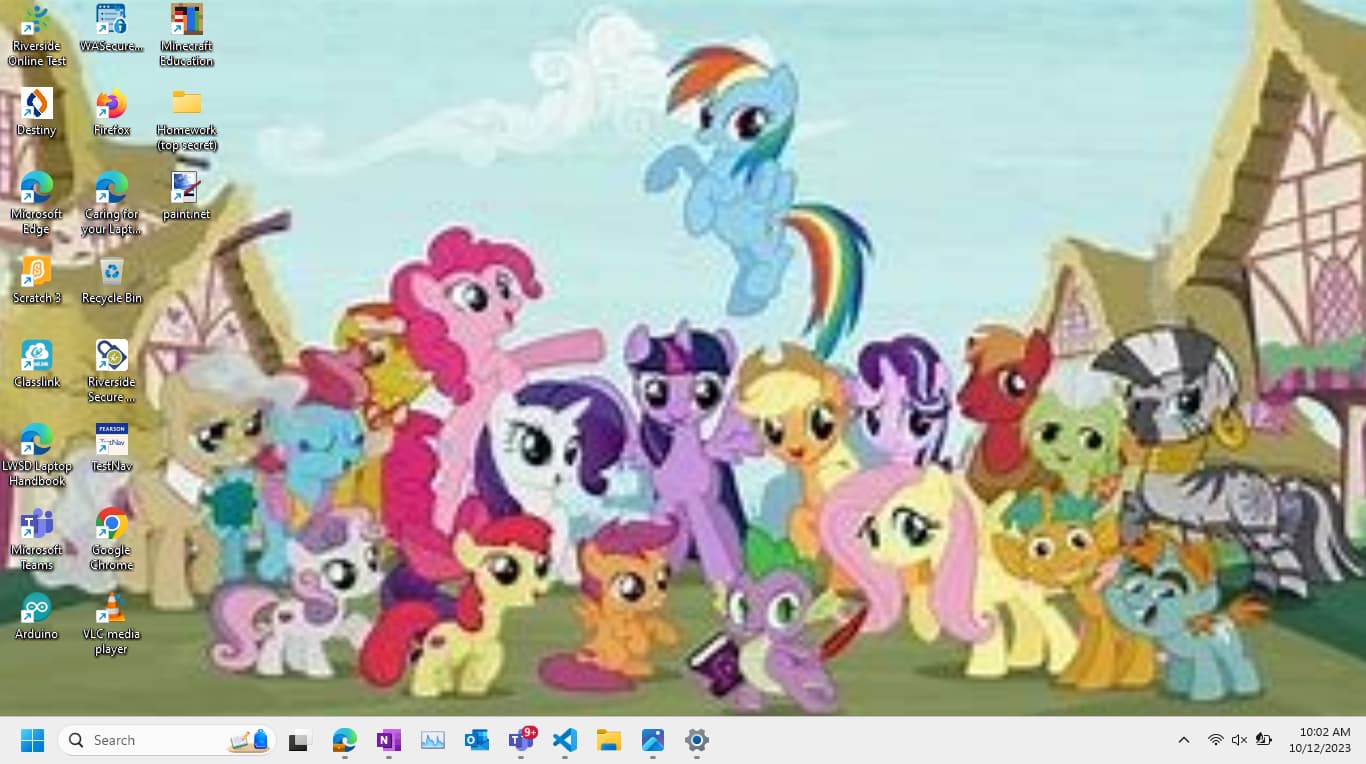The height and width of the screenshot is (764, 1366).
Task: Open OneNote from the taskbar
Action: (388, 740)
